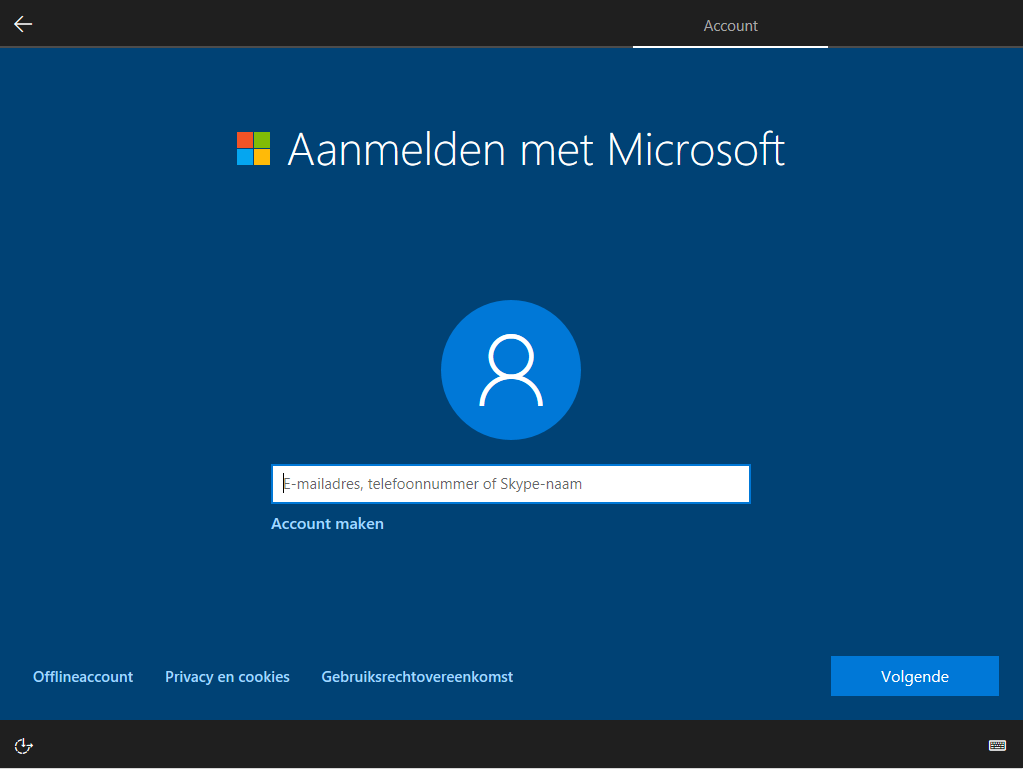Open the Ease of Access icon
The width and height of the screenshot is (1023, 769).
pos(23,746)
